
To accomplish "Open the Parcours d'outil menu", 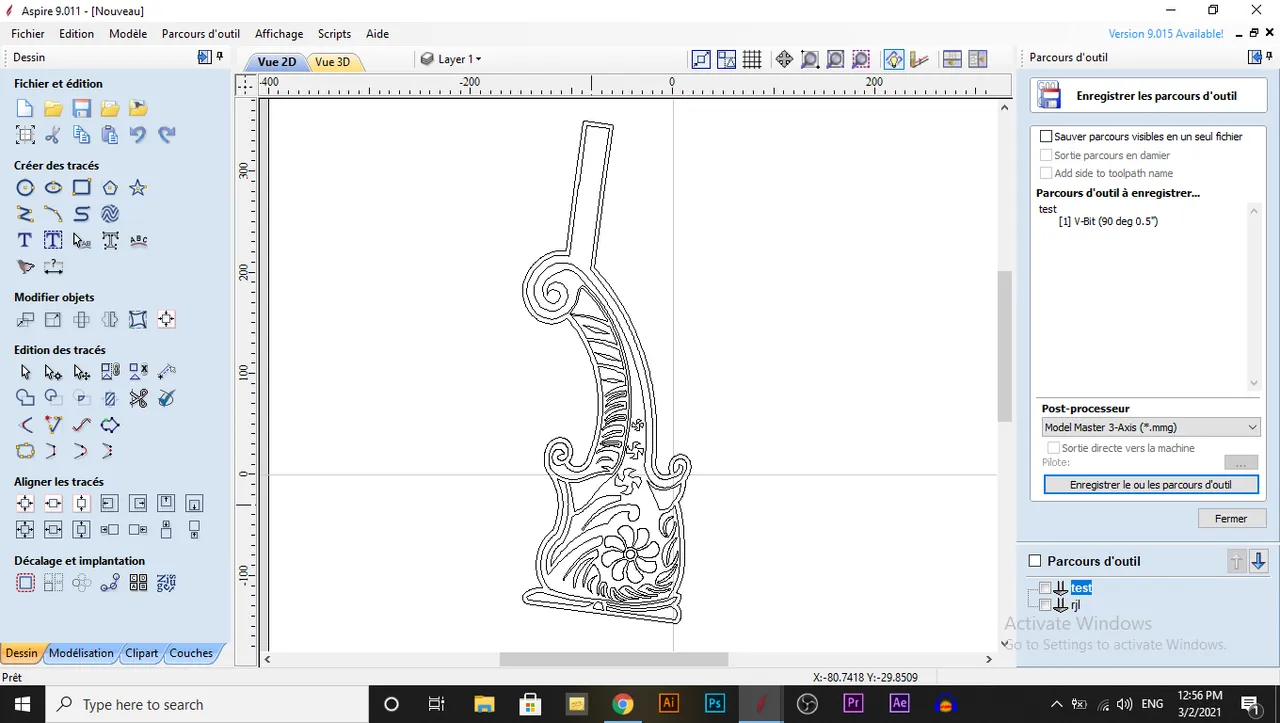I will click(x=201, y=33).
